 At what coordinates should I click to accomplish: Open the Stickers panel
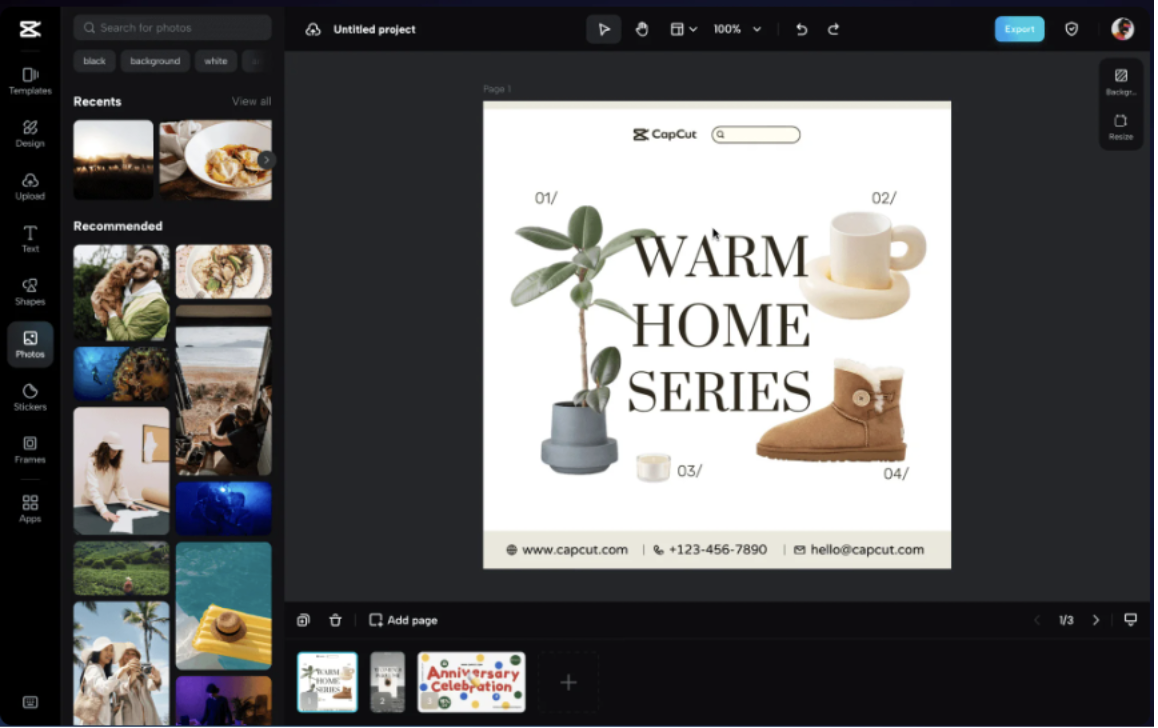point(30,397)
